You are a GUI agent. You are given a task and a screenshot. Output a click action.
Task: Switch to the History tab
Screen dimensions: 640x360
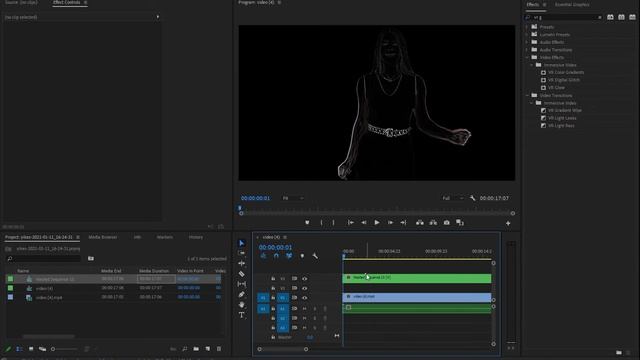click(196, 237)
